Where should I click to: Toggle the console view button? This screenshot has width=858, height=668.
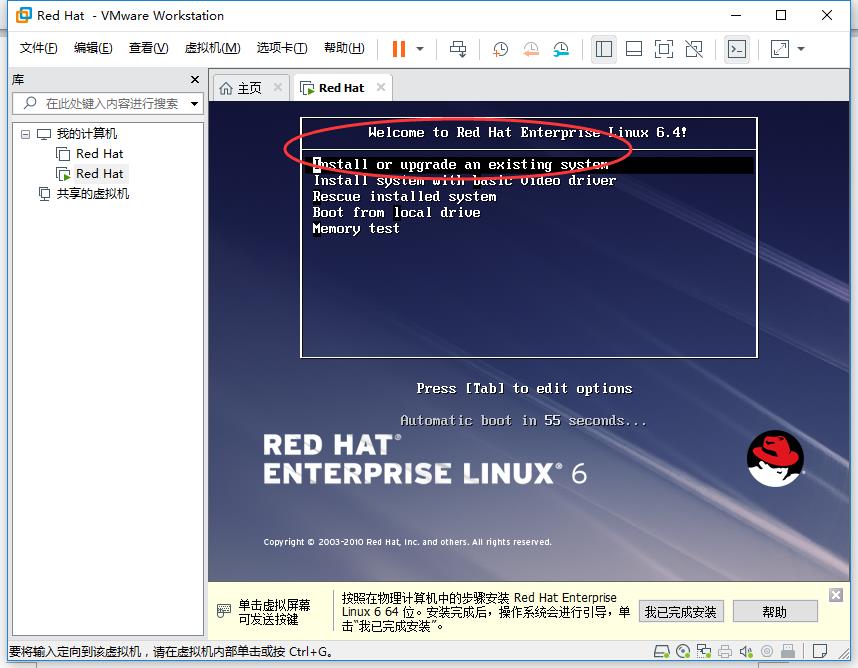pyautogui.click(x=737, y=49)
